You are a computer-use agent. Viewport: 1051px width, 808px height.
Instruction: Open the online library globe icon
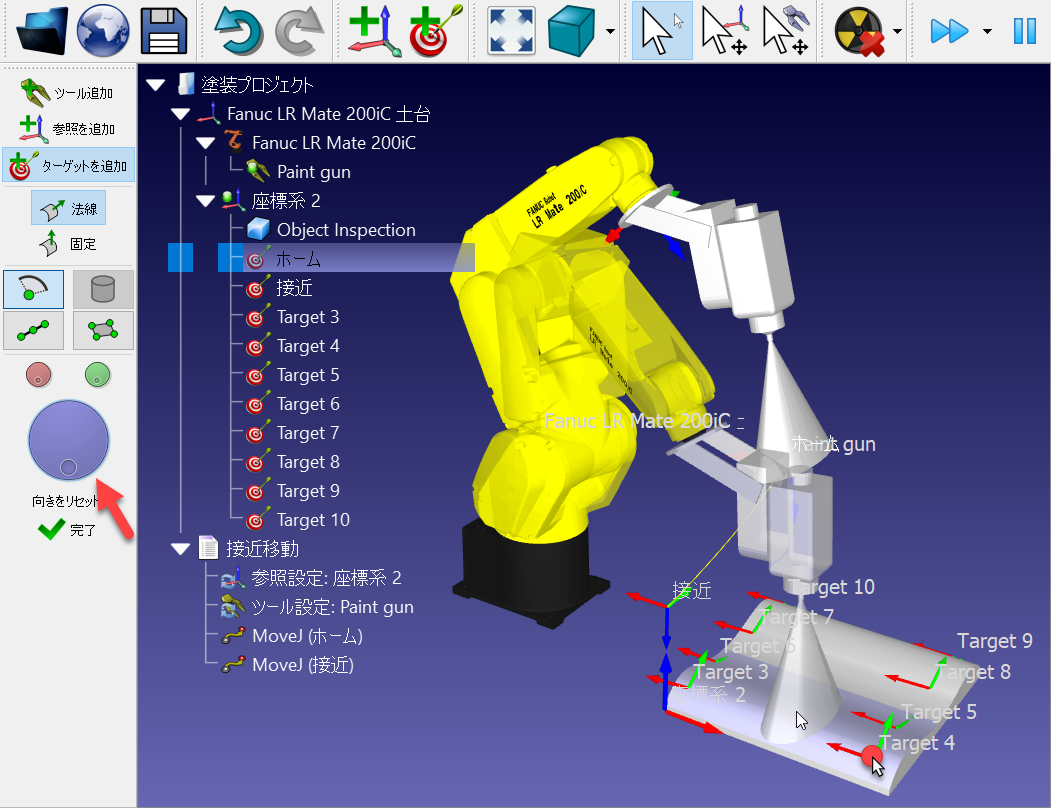(x=103, y=31)
